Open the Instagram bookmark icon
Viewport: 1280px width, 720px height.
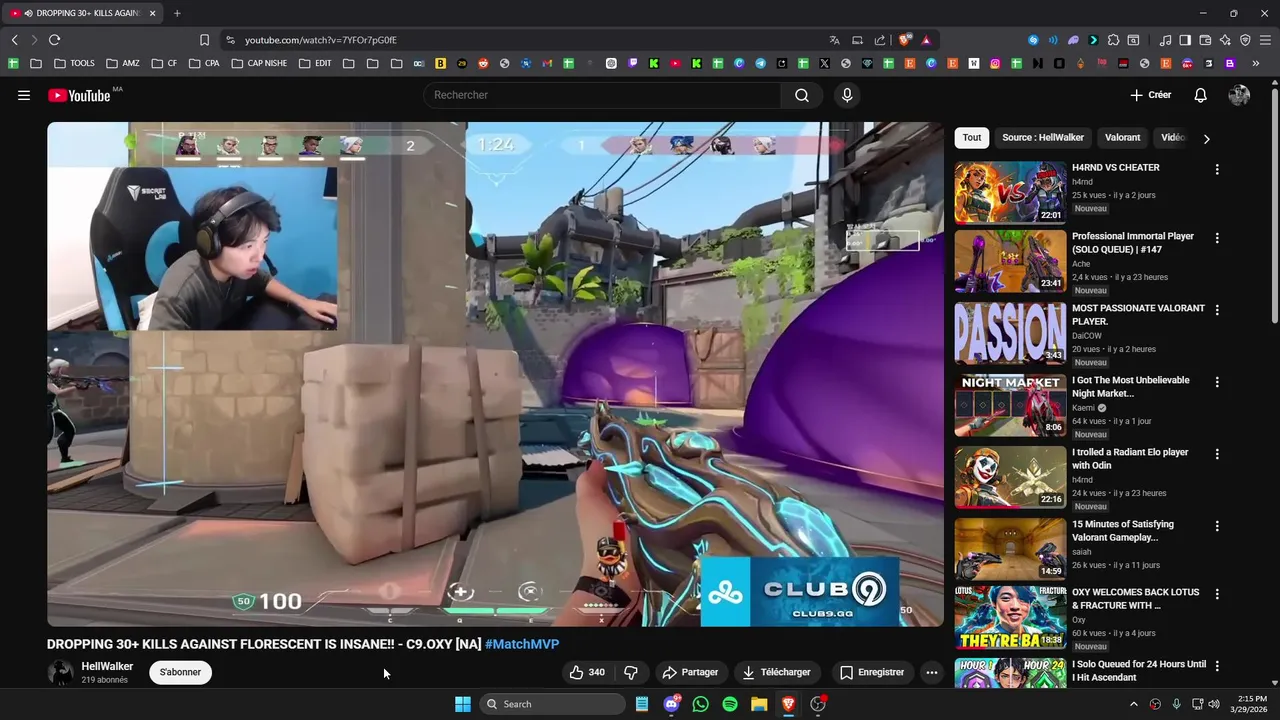coord(995,63)
